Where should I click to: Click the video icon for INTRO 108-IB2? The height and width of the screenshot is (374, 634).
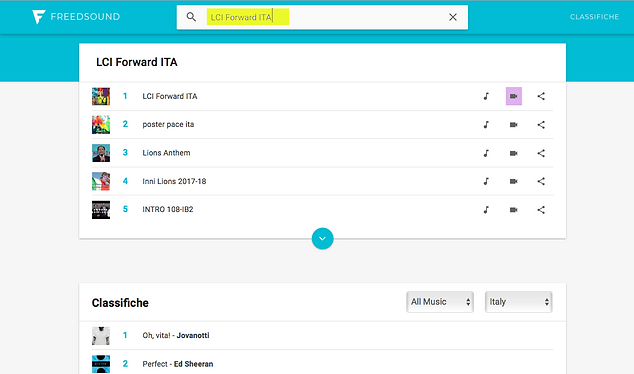click(x=514, y=209)
